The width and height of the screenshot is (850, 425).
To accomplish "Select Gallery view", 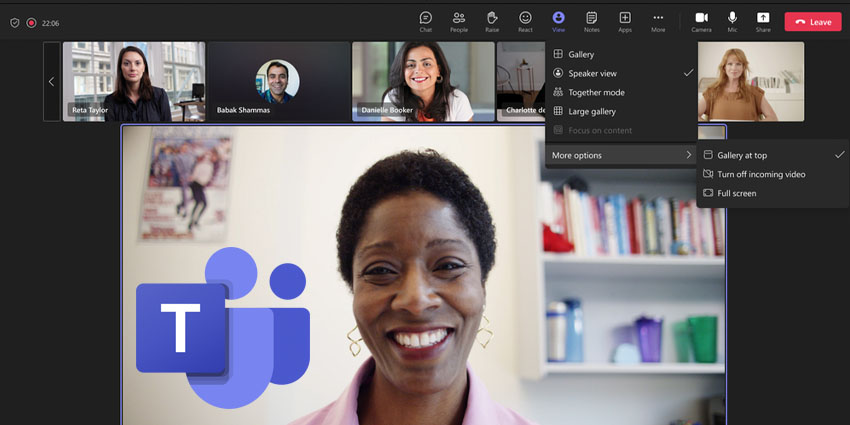I will click(621, 54).
